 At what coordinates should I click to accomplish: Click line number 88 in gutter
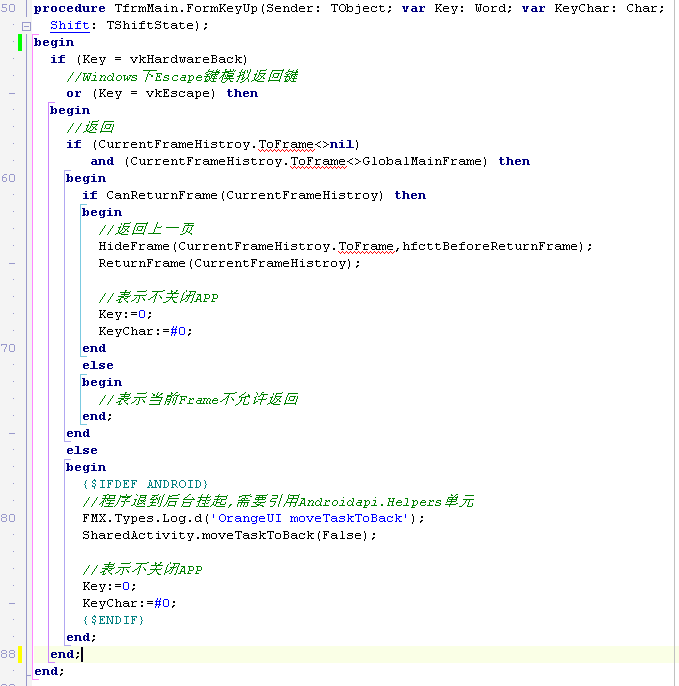point(8,654)
